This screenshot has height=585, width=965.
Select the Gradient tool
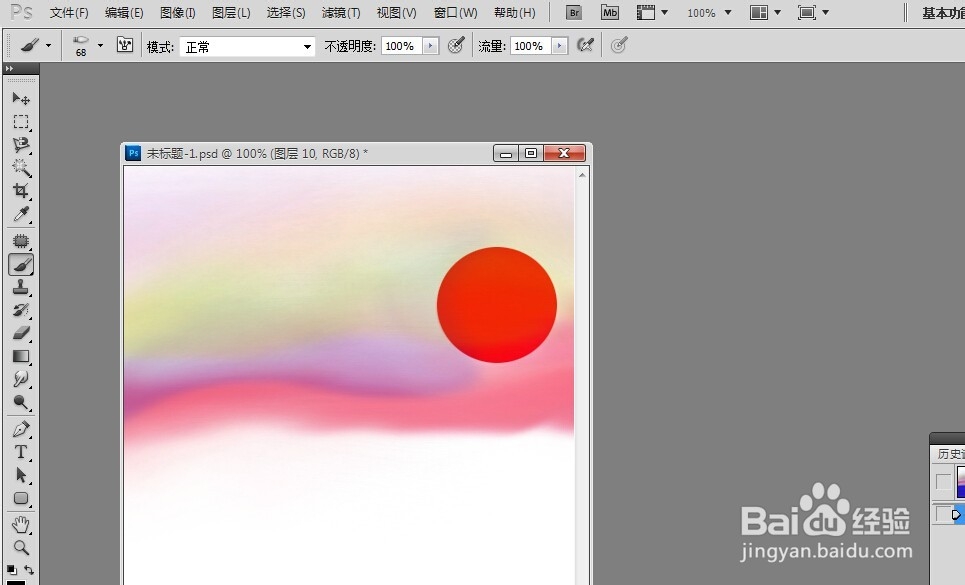click(x=21, y=356)
